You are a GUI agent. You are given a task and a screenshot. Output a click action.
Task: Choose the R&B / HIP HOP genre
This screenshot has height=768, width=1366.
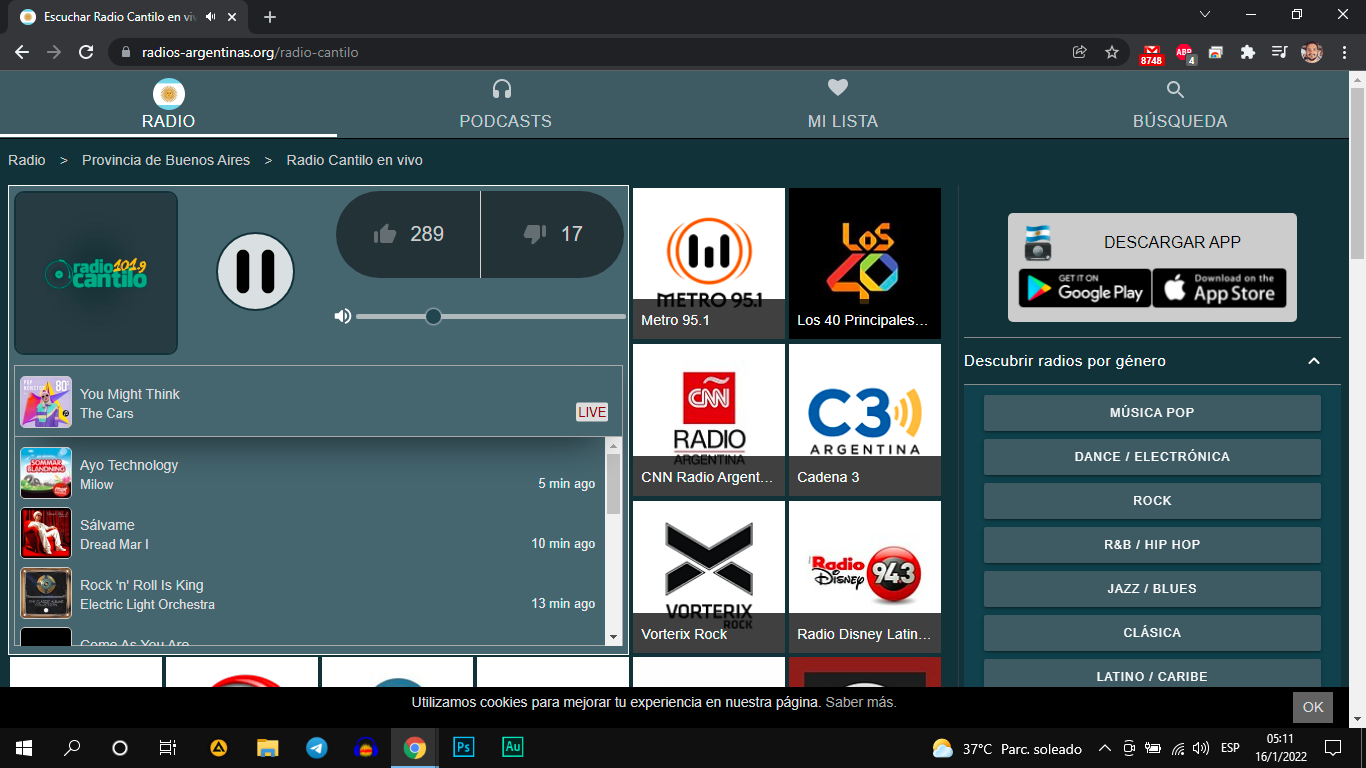pos(1152,544)
